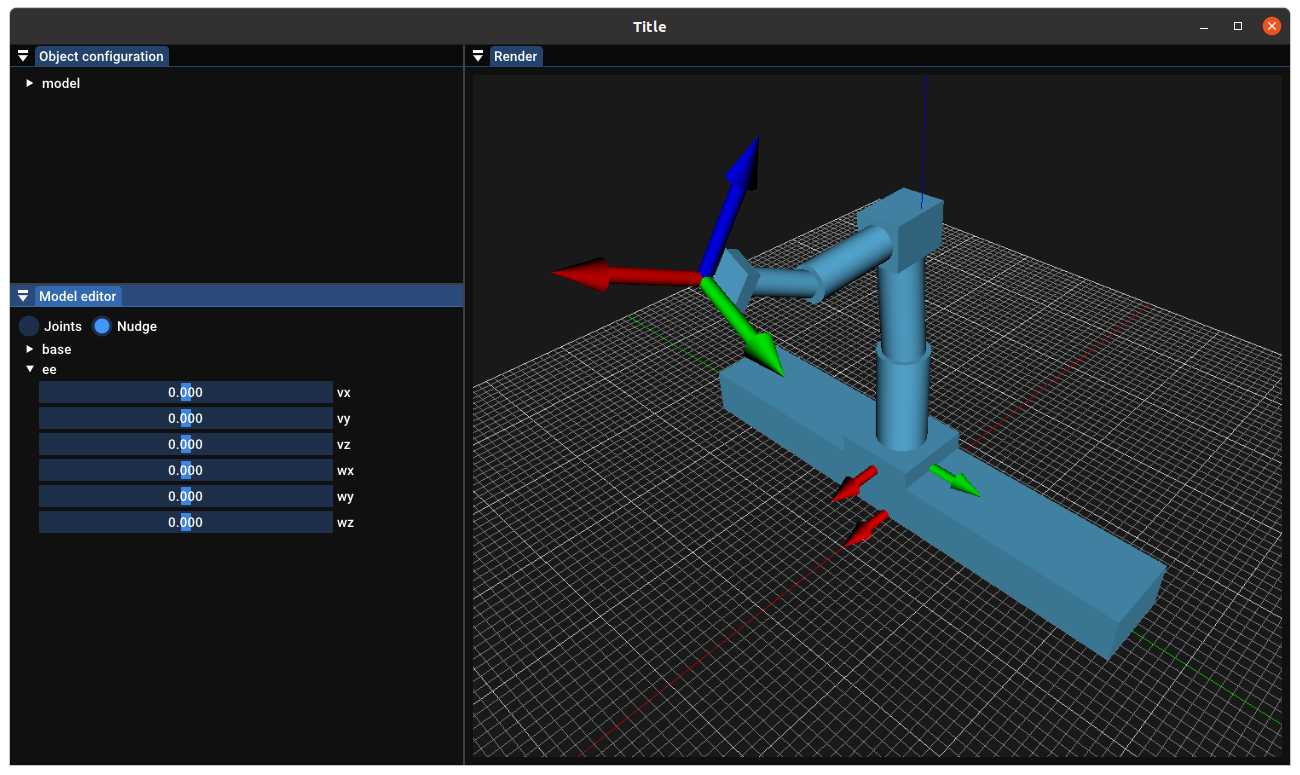The image size is (1300, 775).
Task: Collapse the Render panel via its arrow icon
Action: (x=477, y=56)
